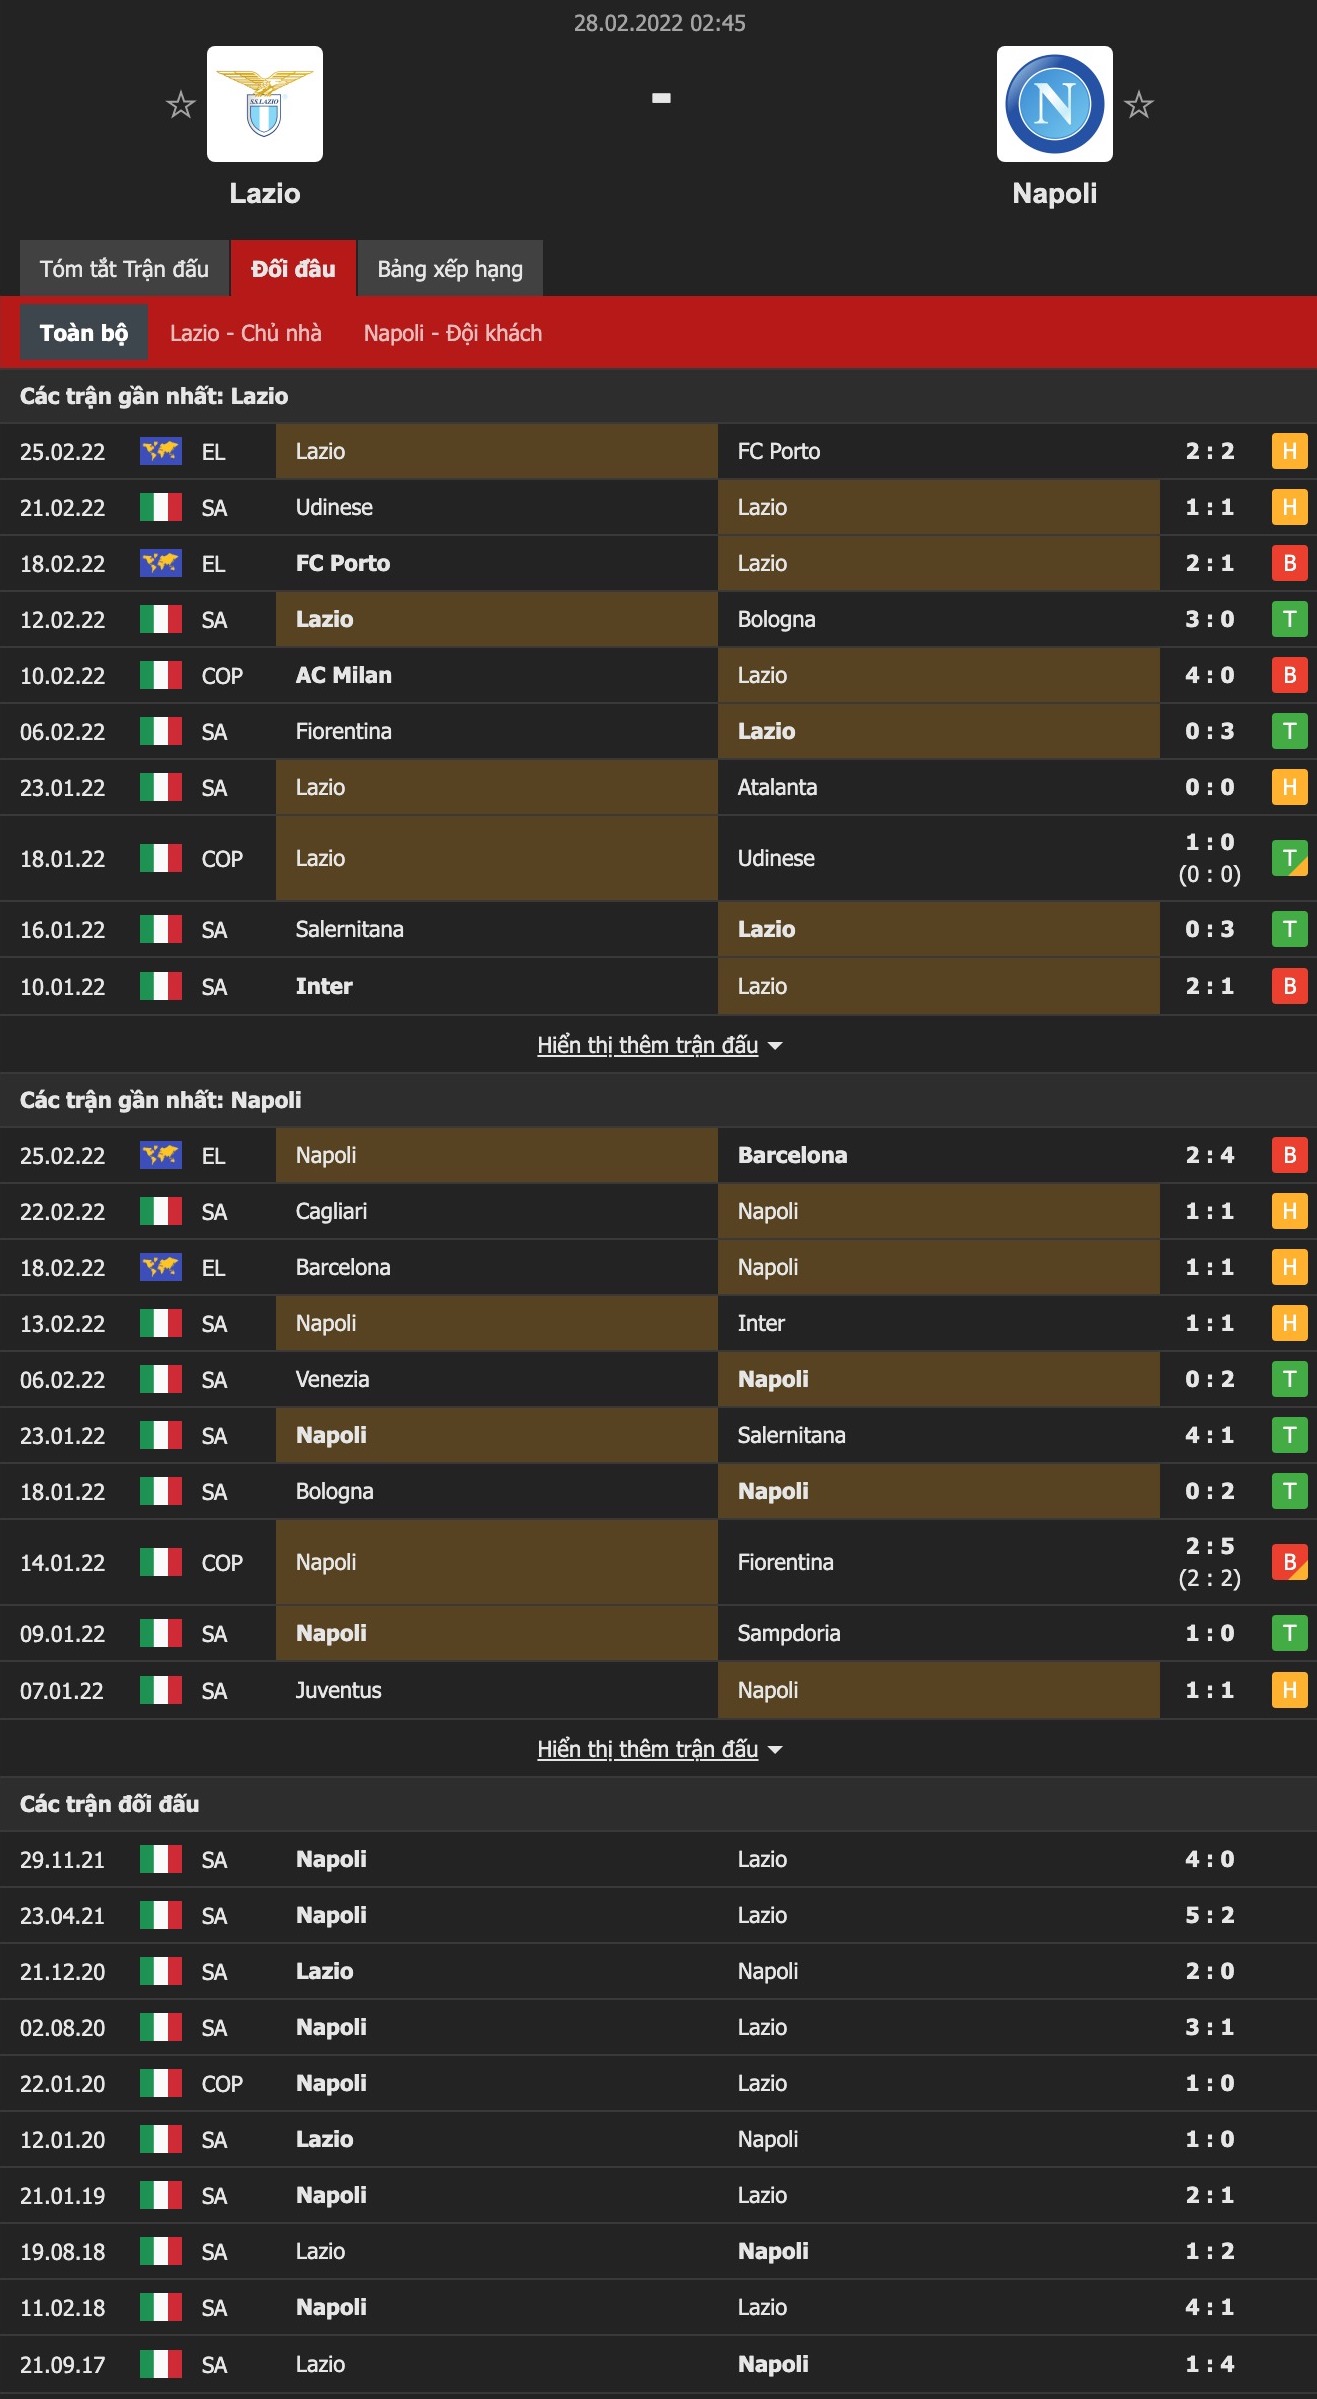
Task: Click loss badge B for AC Milan vs Lazio 4:0
Action: 1290,675
